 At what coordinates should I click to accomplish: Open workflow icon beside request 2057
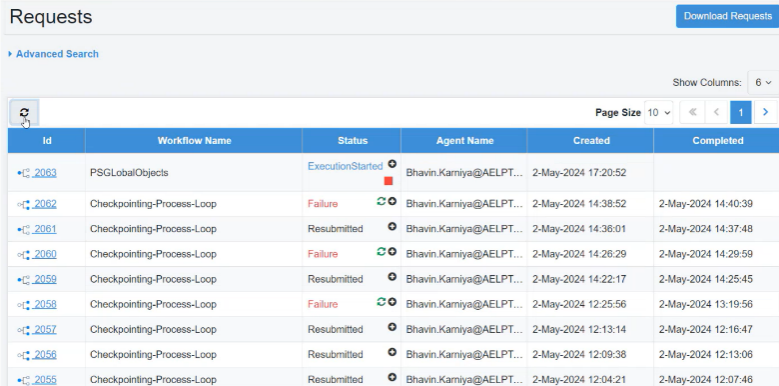[24, 329]
